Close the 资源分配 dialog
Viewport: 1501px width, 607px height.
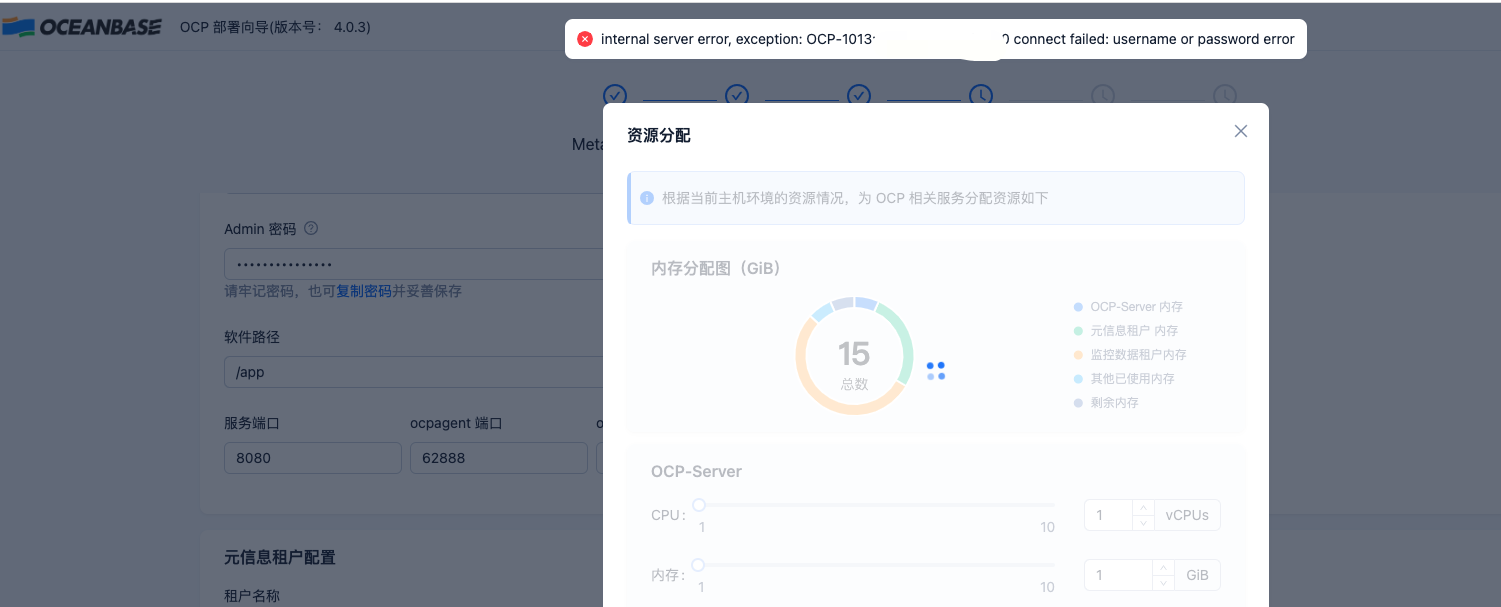coord(1241,131)
